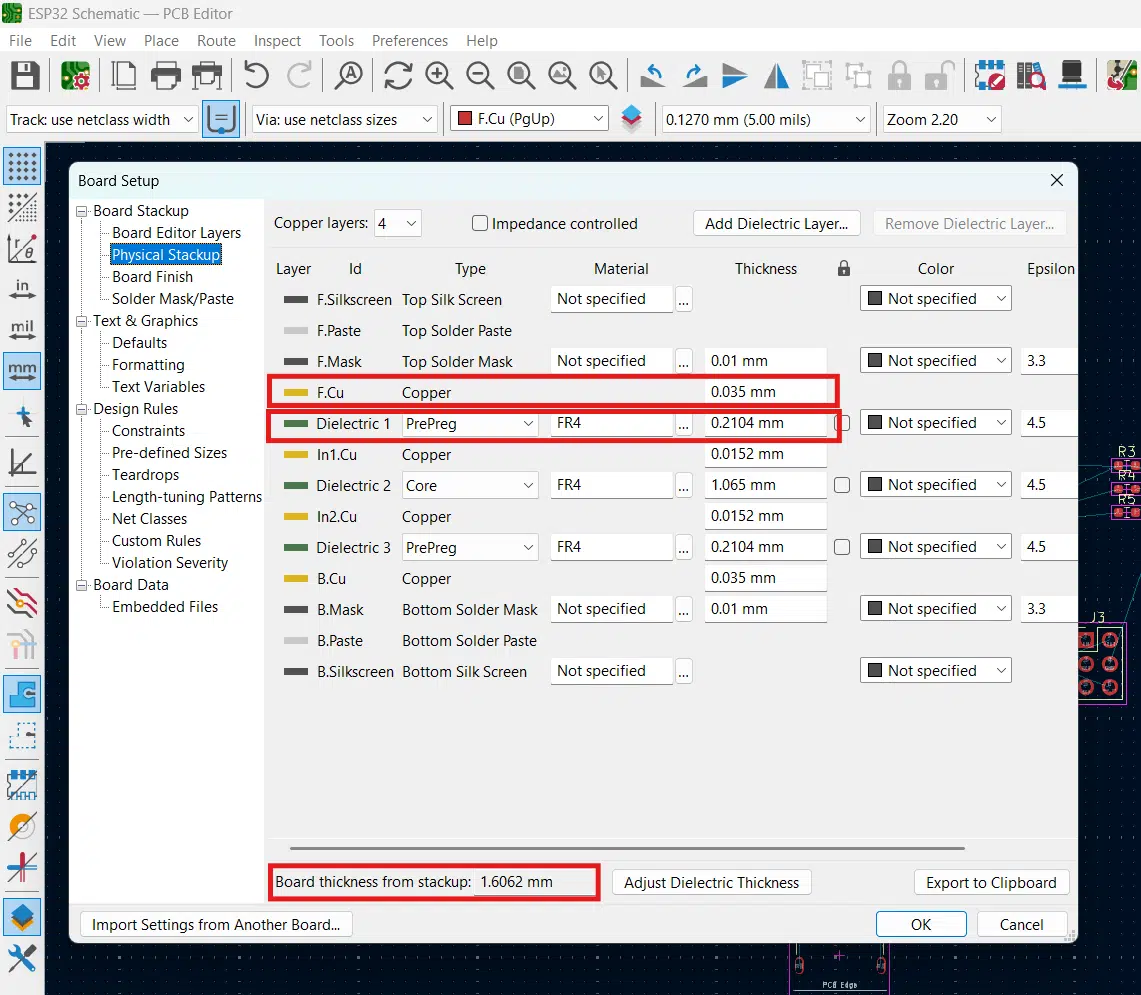Screen dimensions: 1141x995
Task: Enable the Impedance controlled checkbox
Action: pyautogui.click(x=480, y=223)
